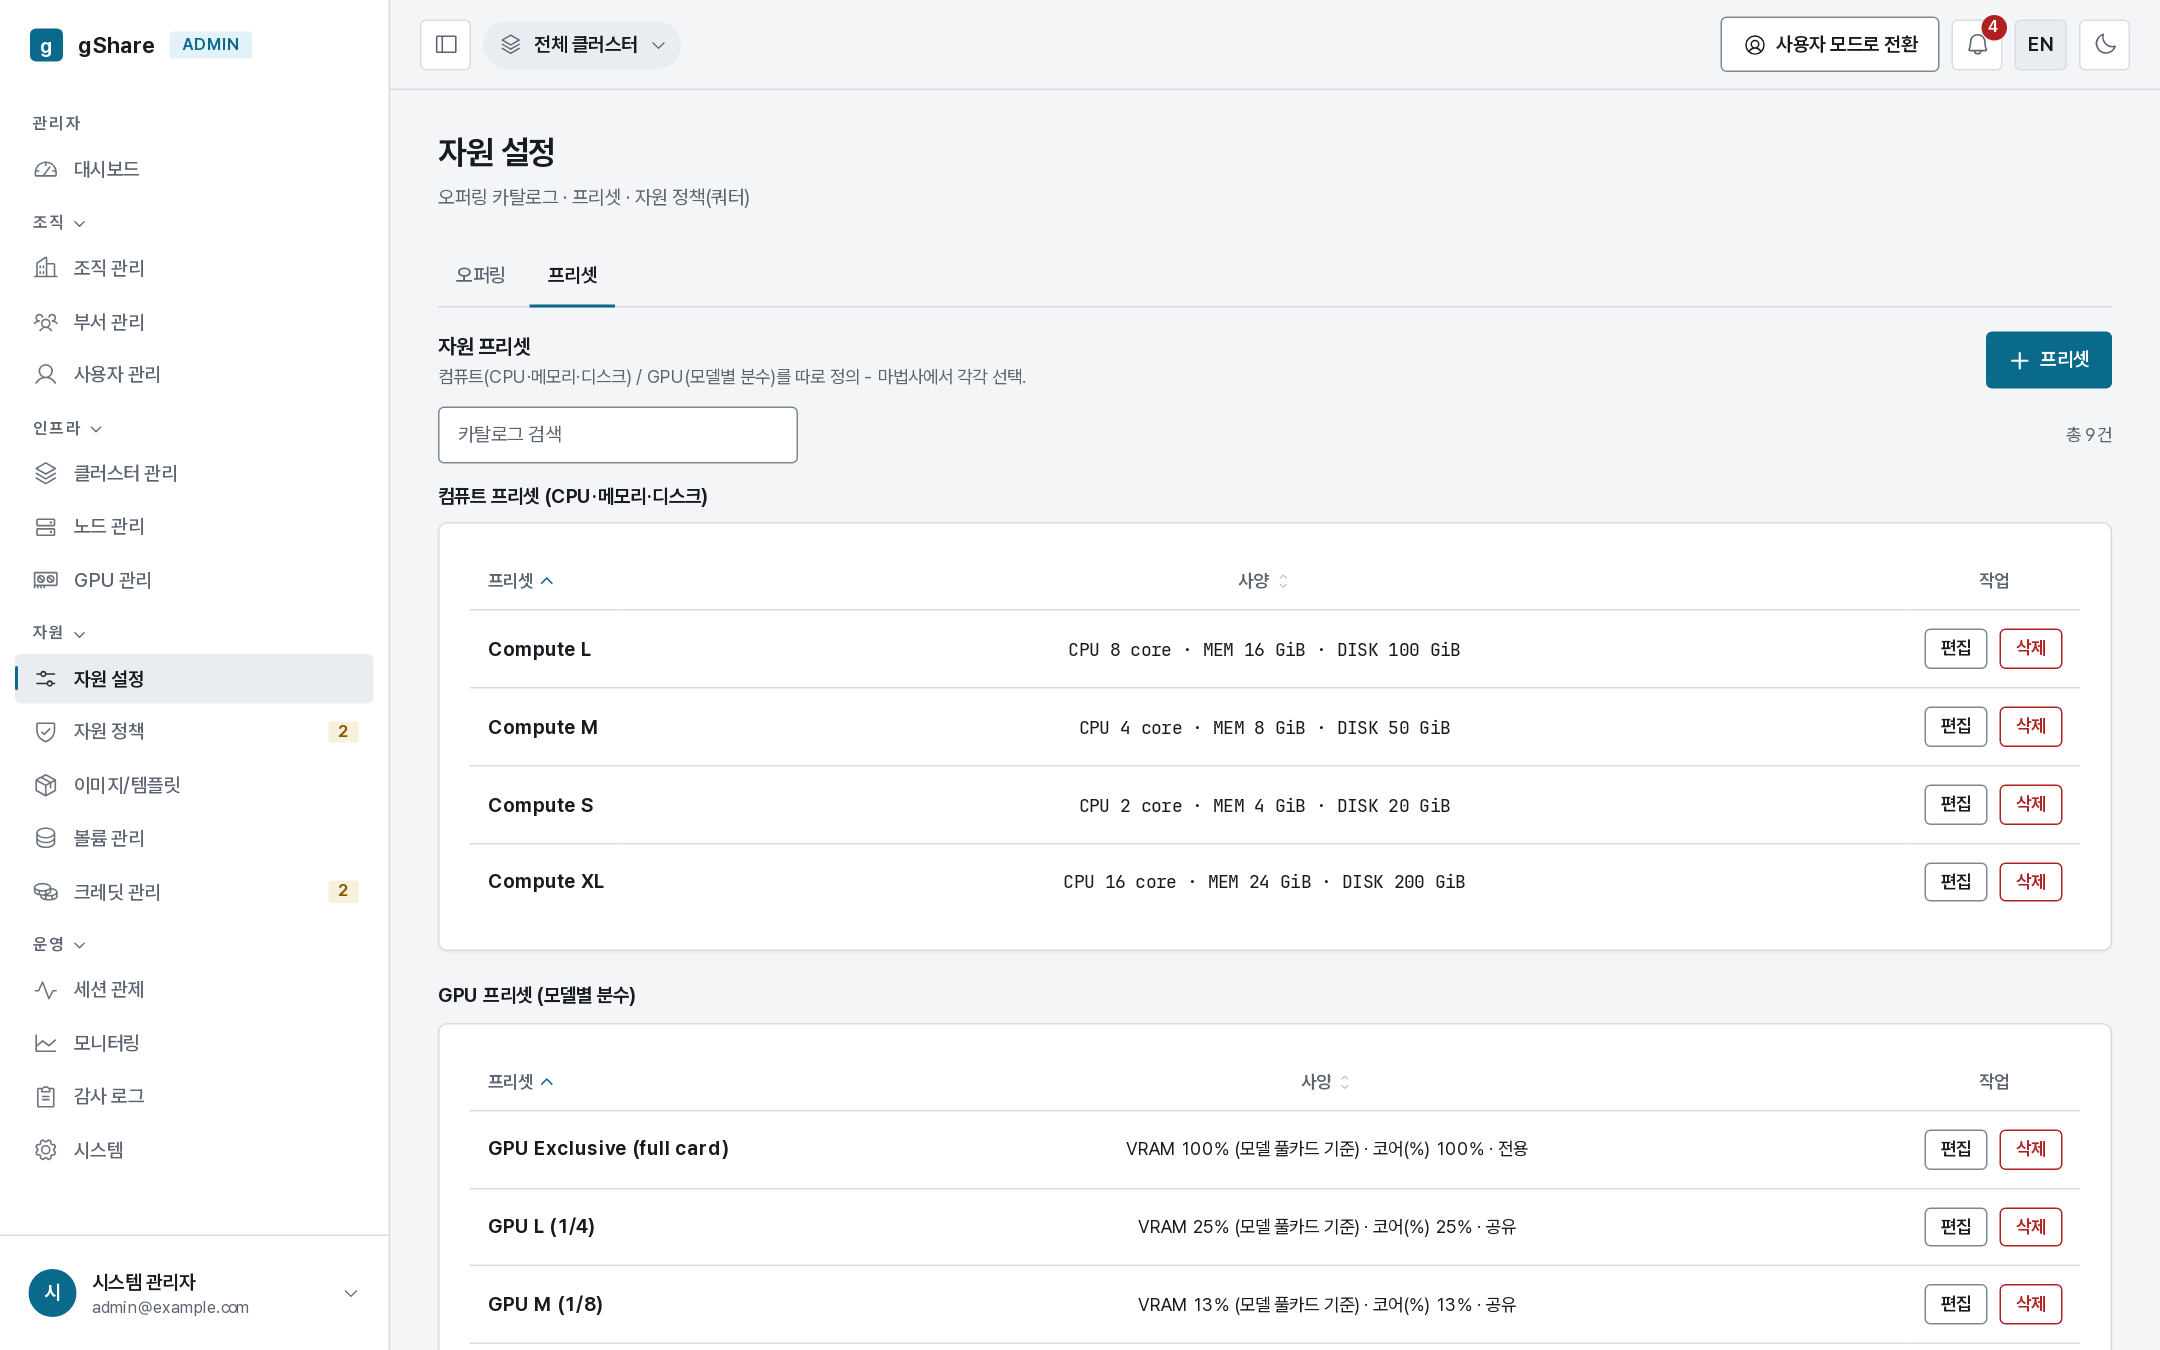Open 크레딧 관리 page

pyautogui.click(x=194, y=891)
